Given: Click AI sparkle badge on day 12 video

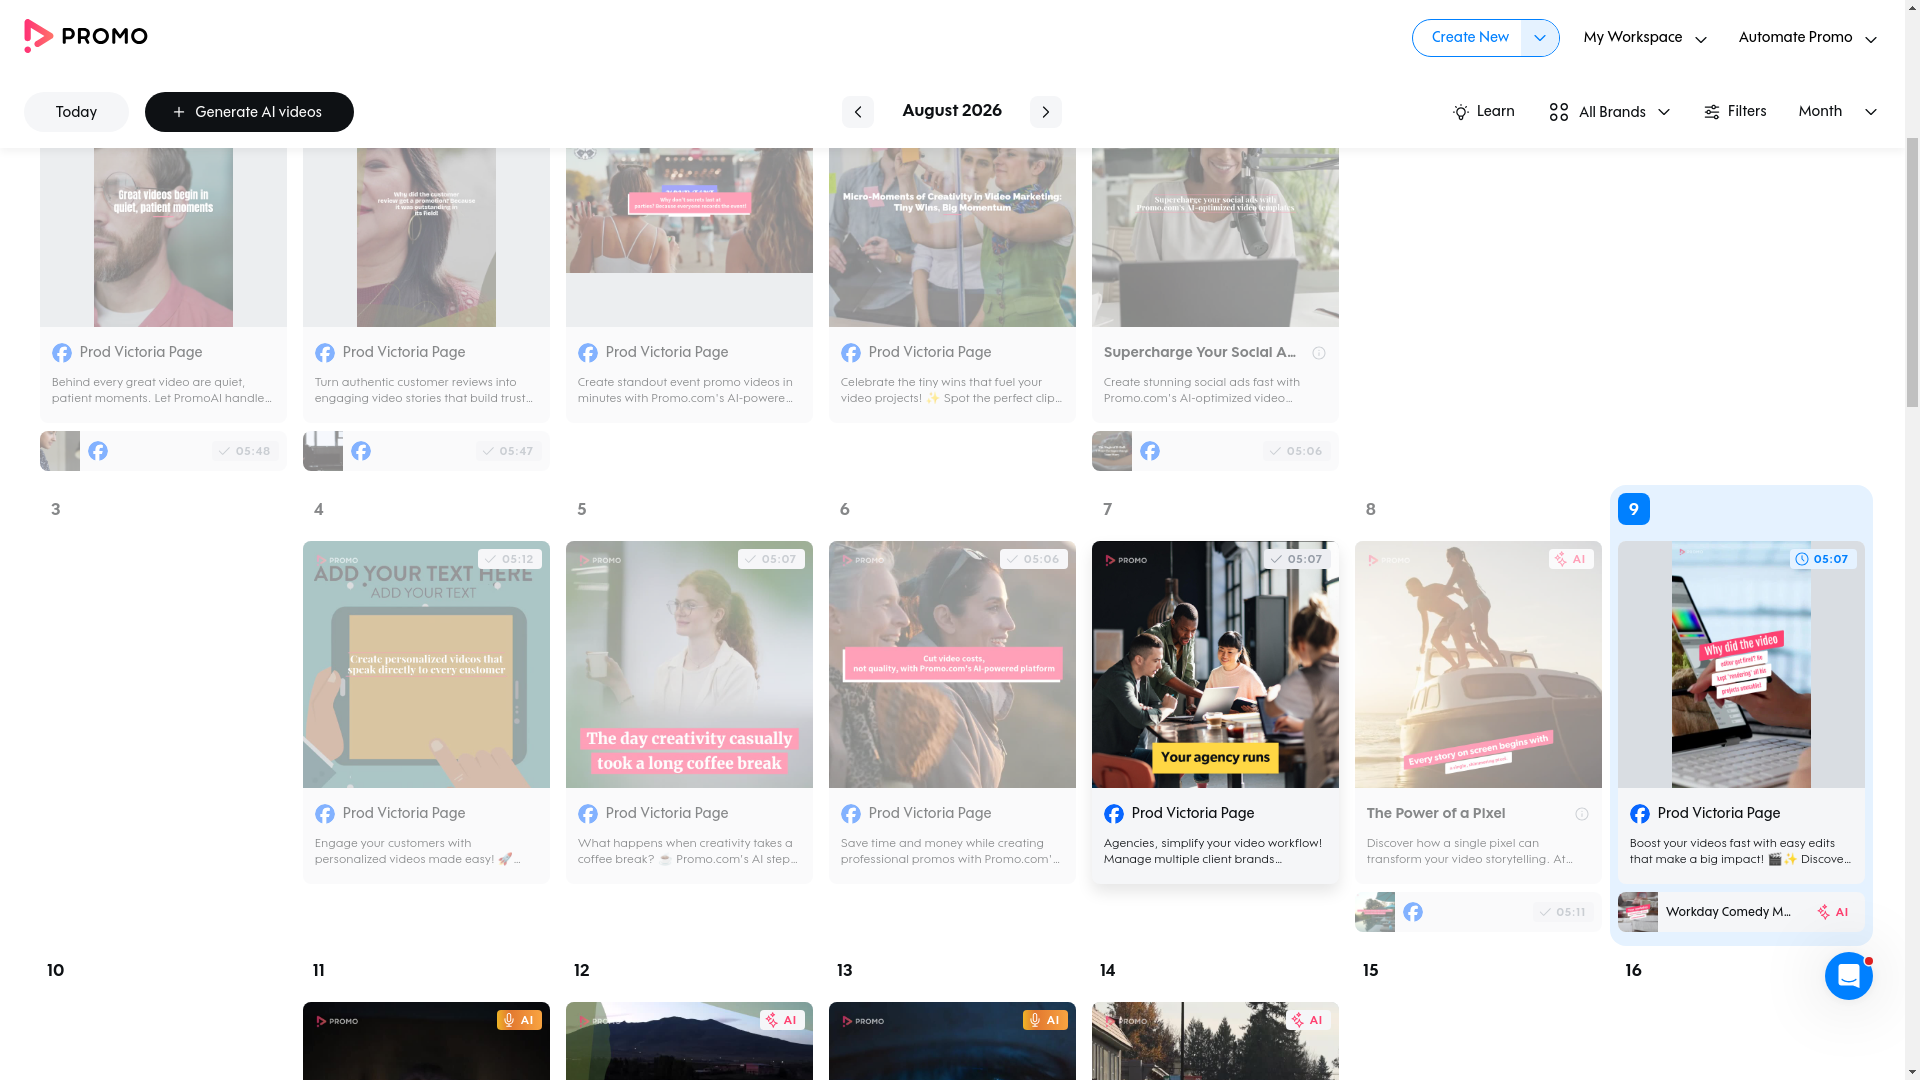Looking at the screenshot, I should tap(782, 1020).
